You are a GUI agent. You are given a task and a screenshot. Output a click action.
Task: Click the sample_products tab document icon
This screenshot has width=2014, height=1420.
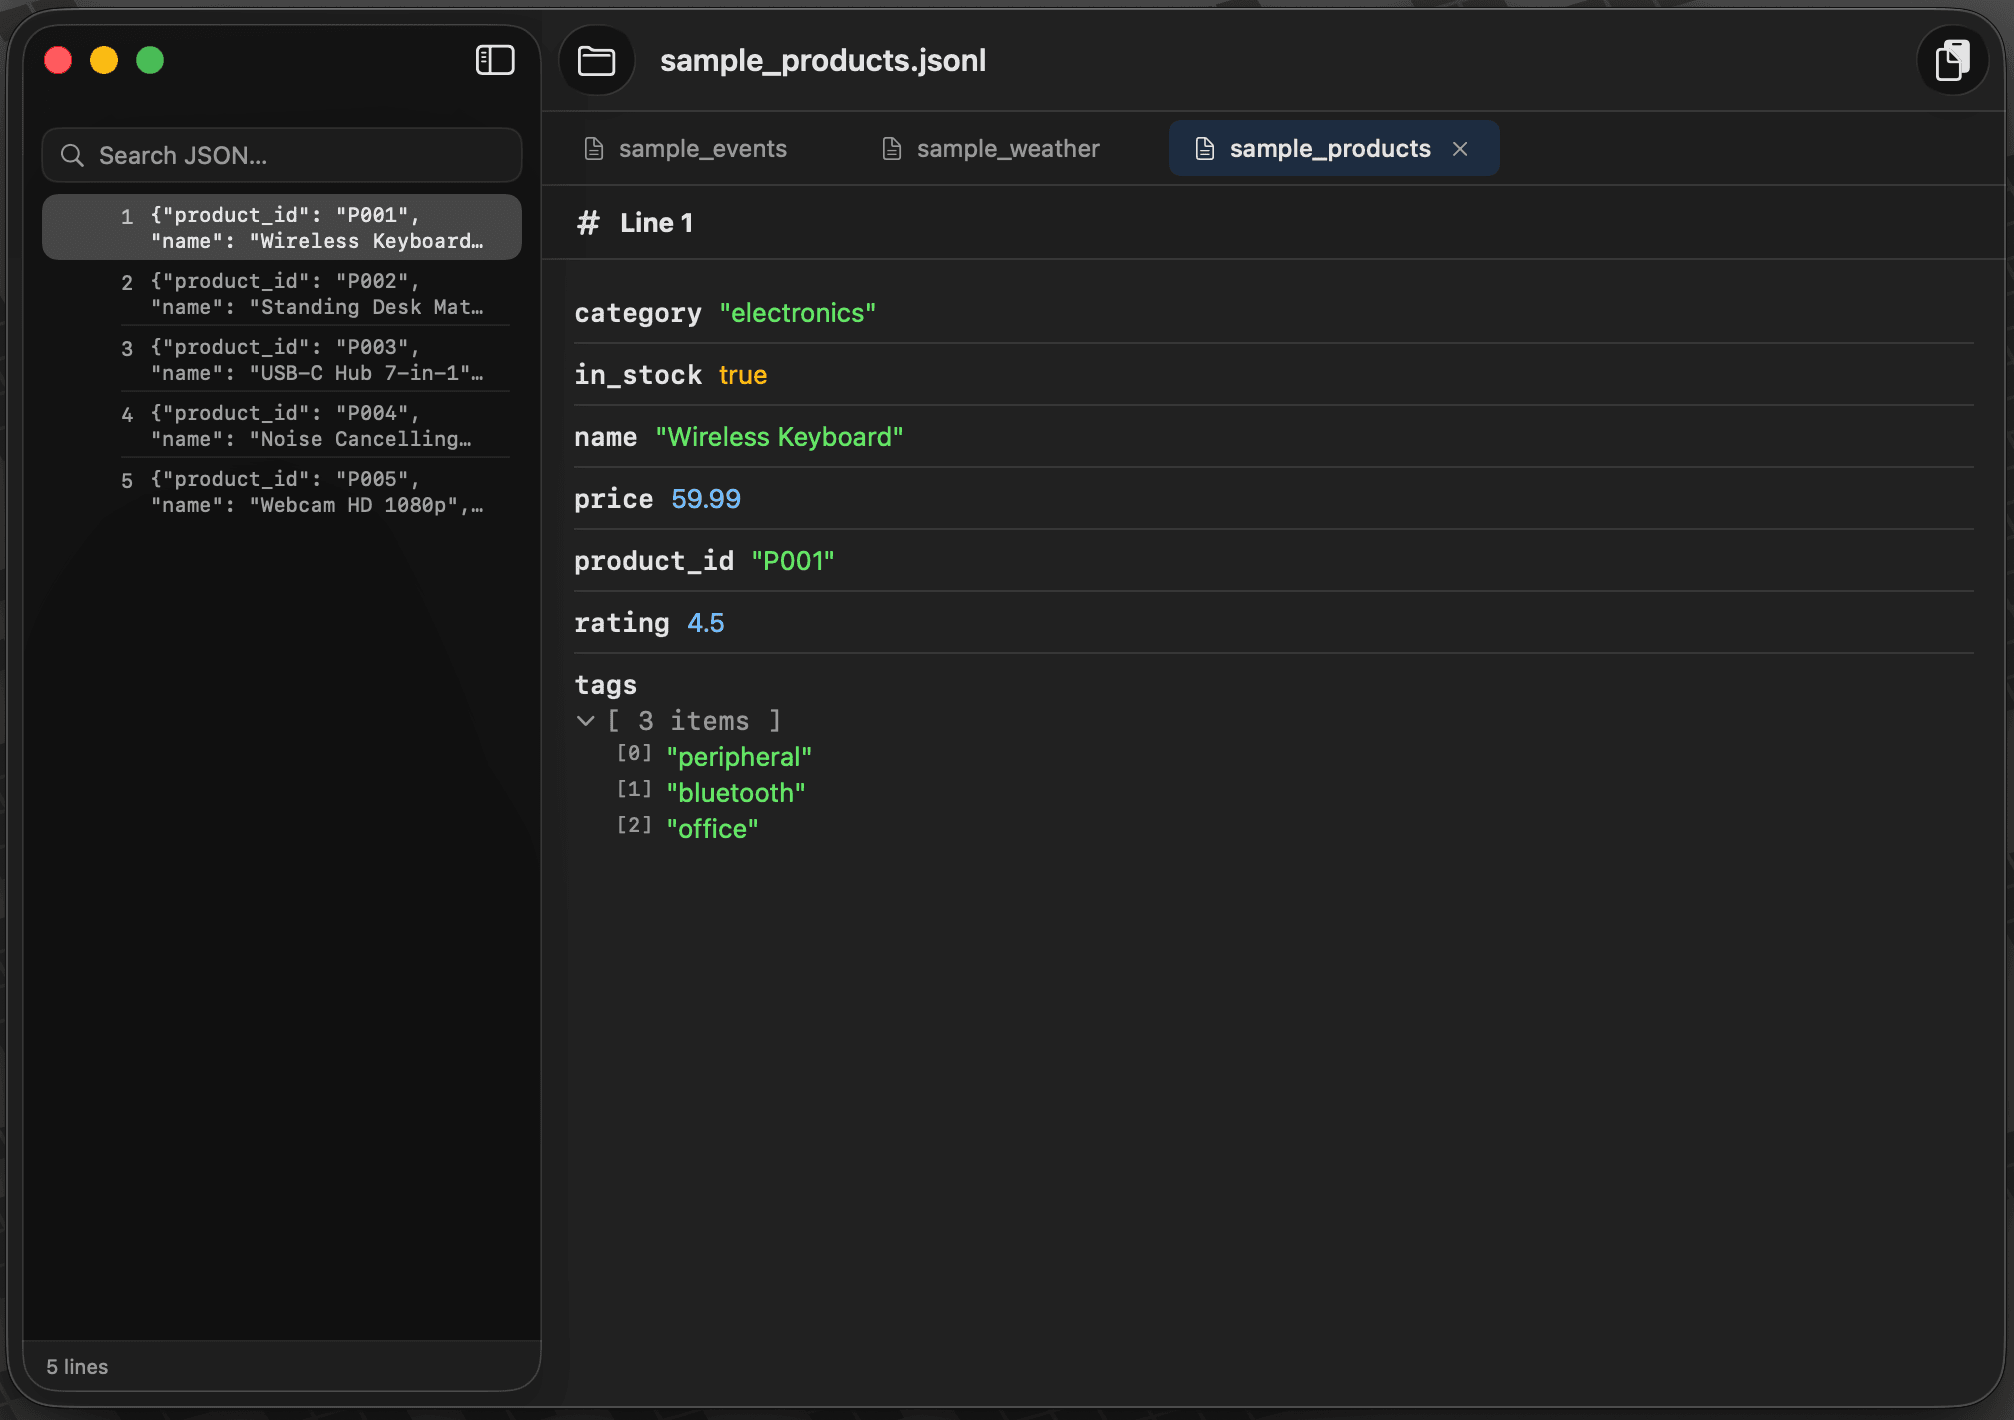click(x=1205, y=149)
